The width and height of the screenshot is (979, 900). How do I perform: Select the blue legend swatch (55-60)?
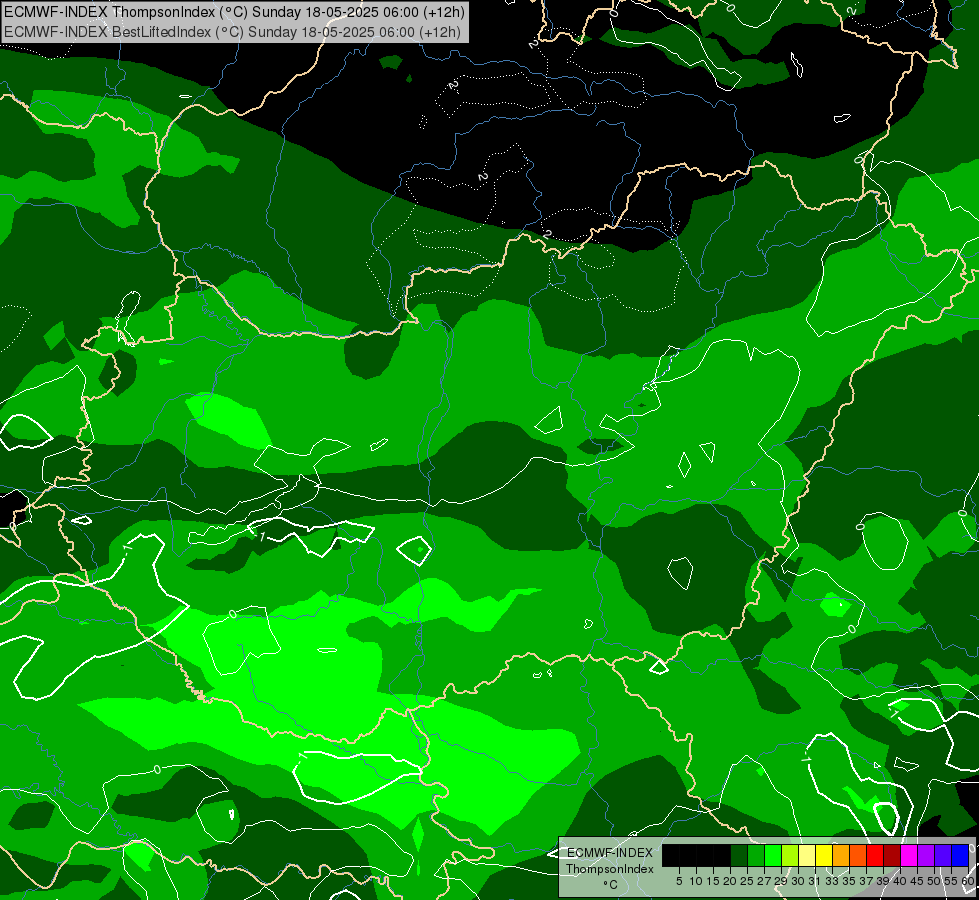(960, 856)
